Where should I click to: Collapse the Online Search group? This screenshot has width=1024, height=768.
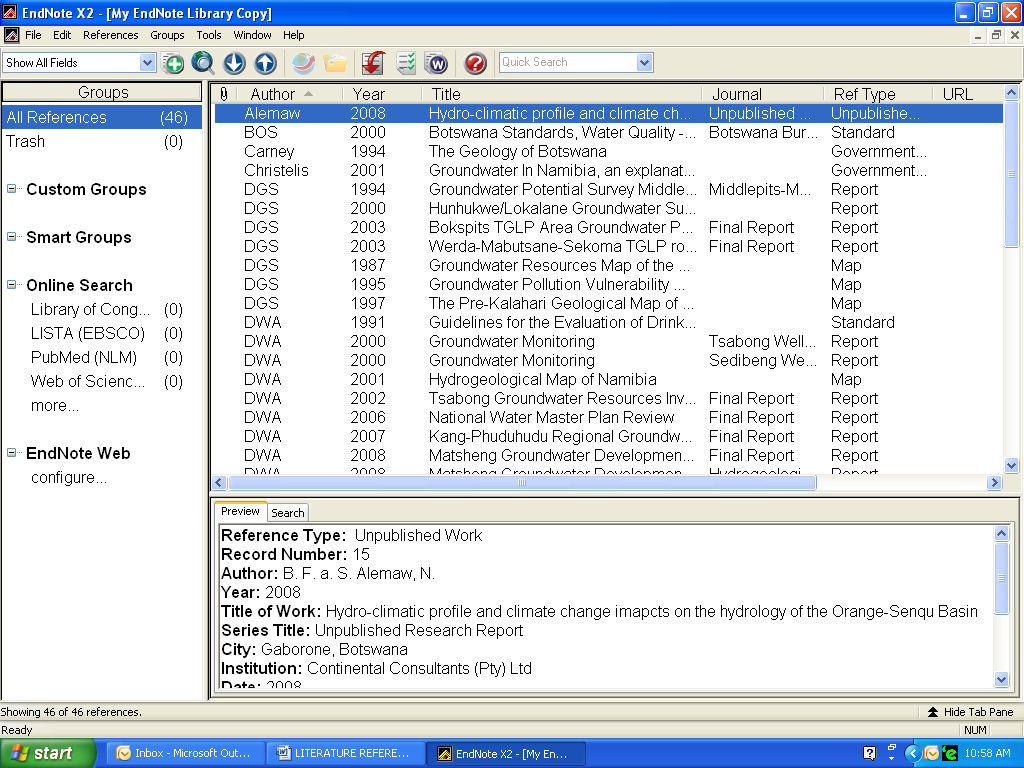(12, 285)
